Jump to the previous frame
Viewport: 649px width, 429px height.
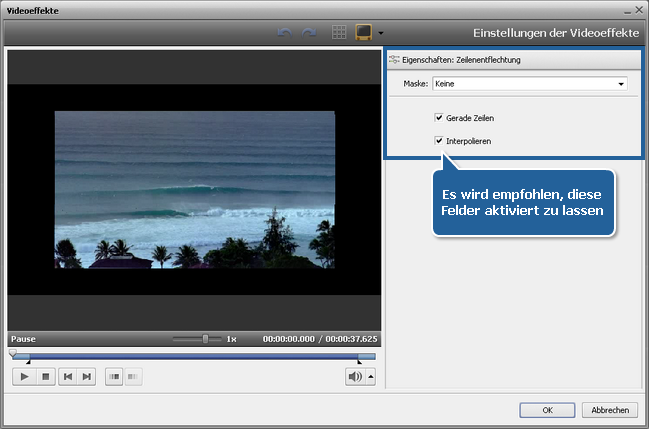click(68, 376)
